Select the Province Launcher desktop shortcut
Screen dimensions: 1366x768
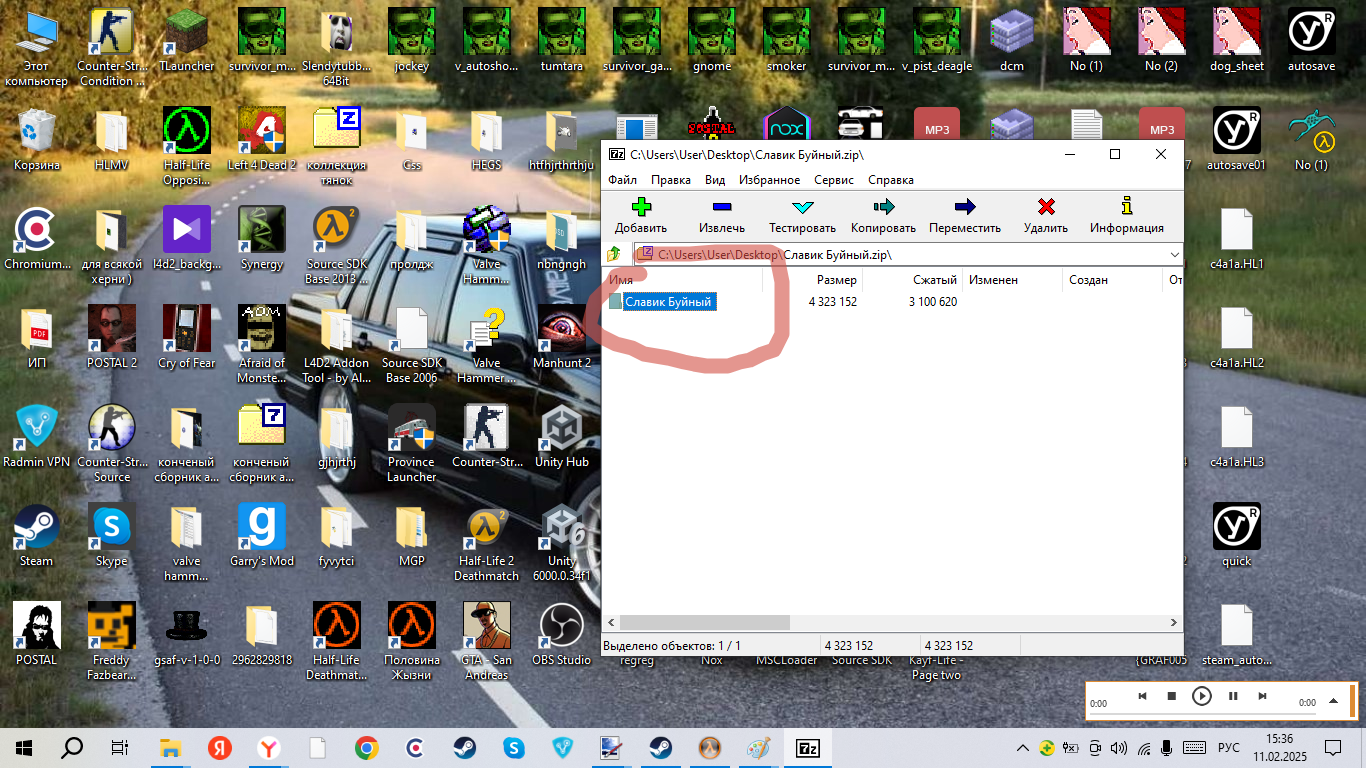click(412, 444)
